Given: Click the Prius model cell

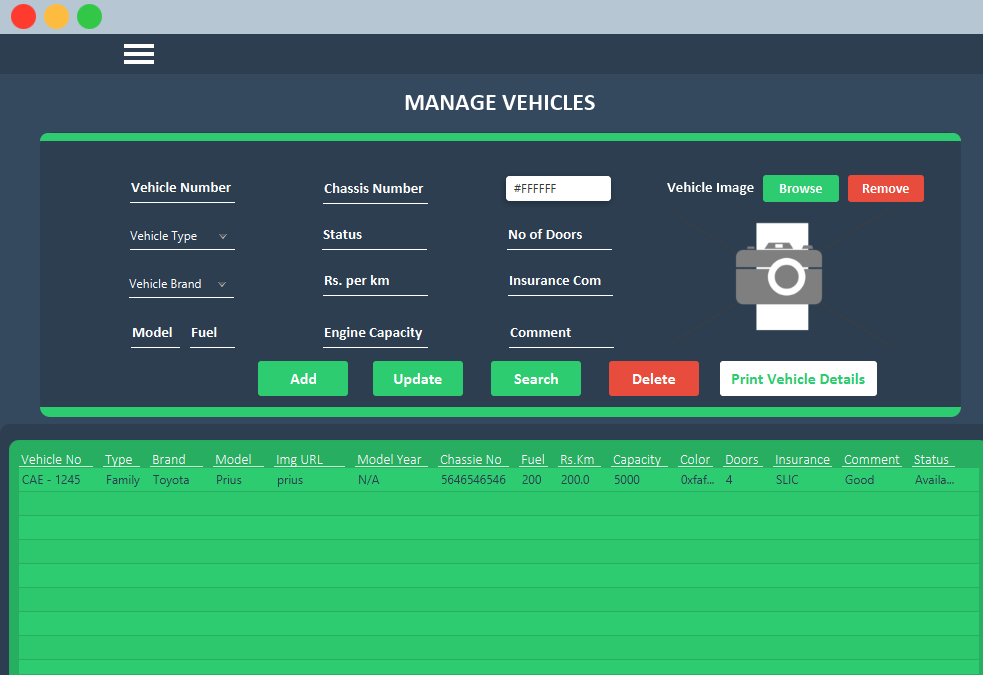Looking at the screenshot, I should (229, 479).
